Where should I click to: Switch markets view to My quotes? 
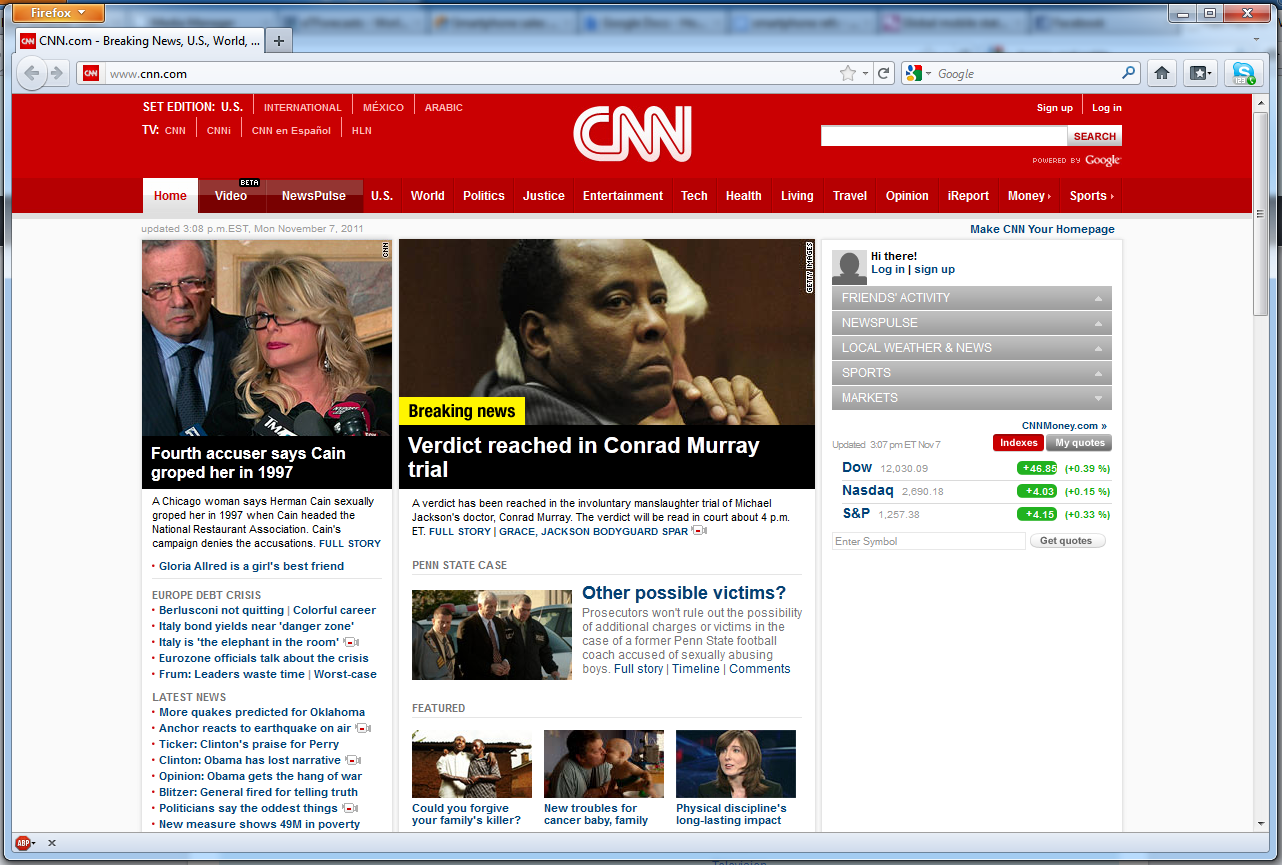click(x=1080, y=443)
